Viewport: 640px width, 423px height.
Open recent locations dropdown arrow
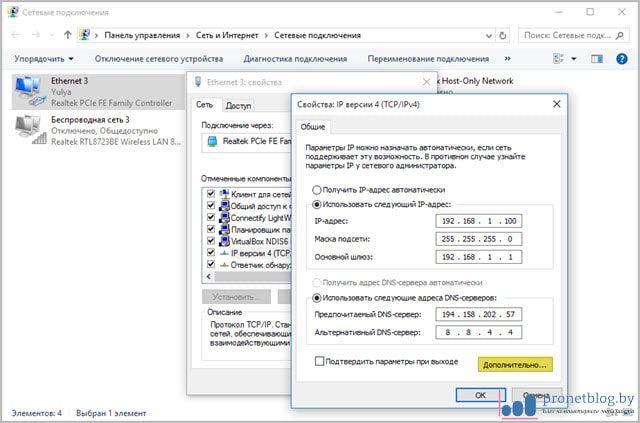(x=52, y=36)
